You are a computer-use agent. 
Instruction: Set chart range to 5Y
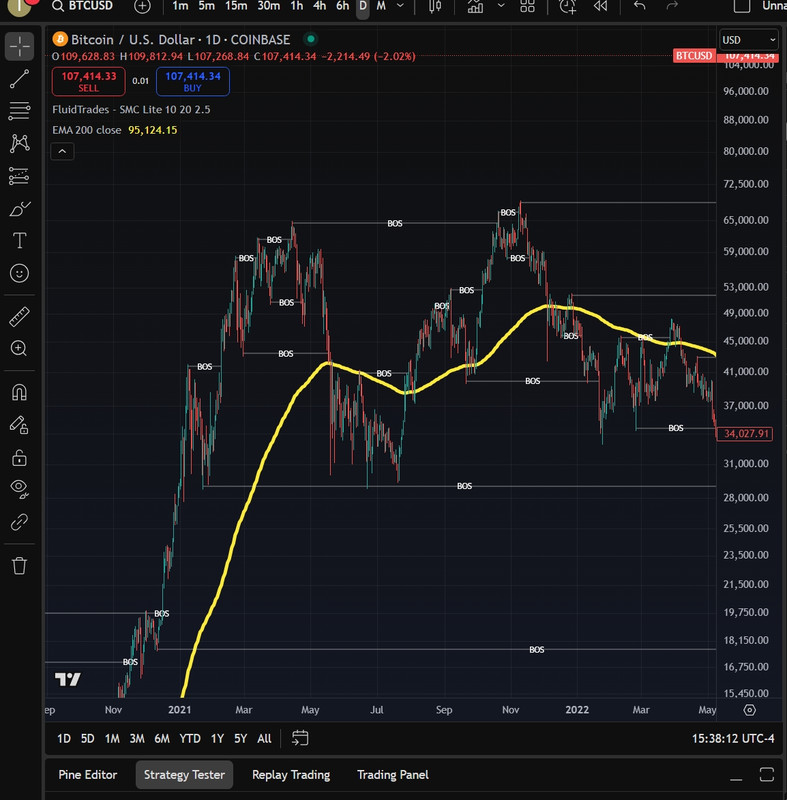pos(240,738)
